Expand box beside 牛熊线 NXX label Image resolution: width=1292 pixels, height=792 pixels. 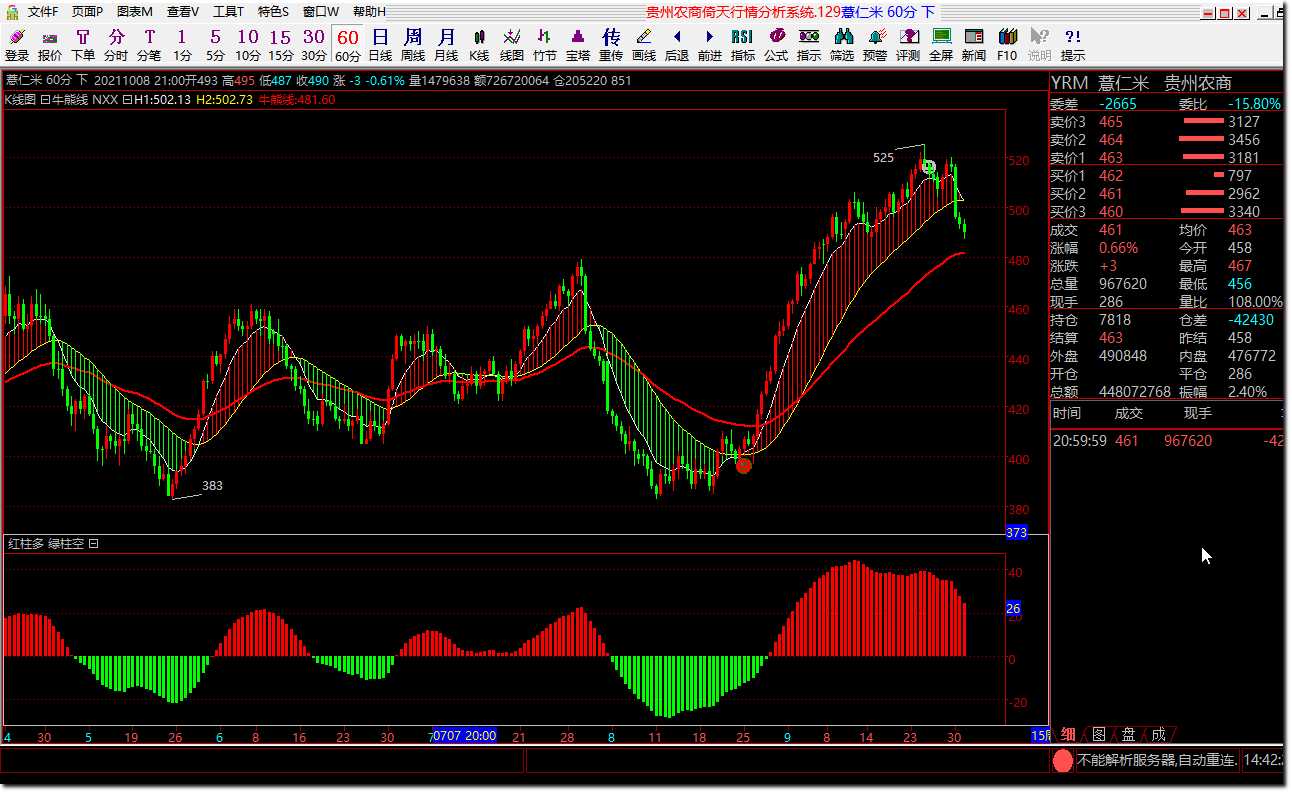click(x=45, y=100)
